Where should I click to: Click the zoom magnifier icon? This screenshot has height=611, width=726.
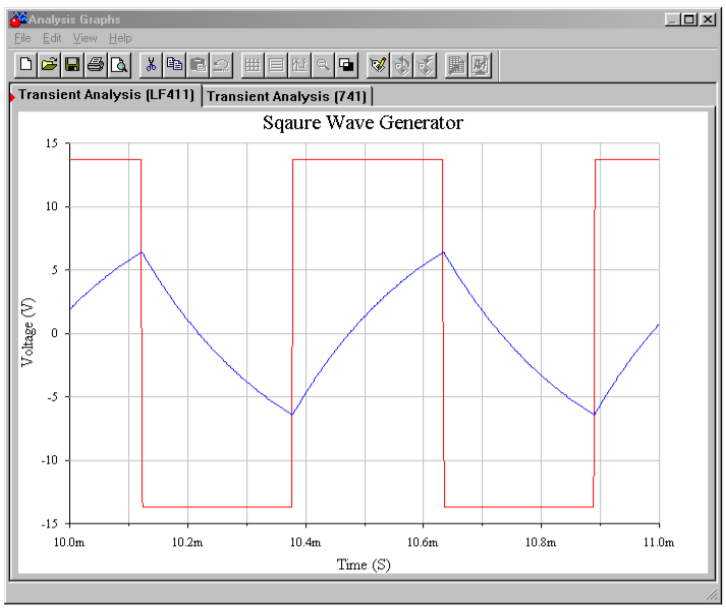[323, 65]
